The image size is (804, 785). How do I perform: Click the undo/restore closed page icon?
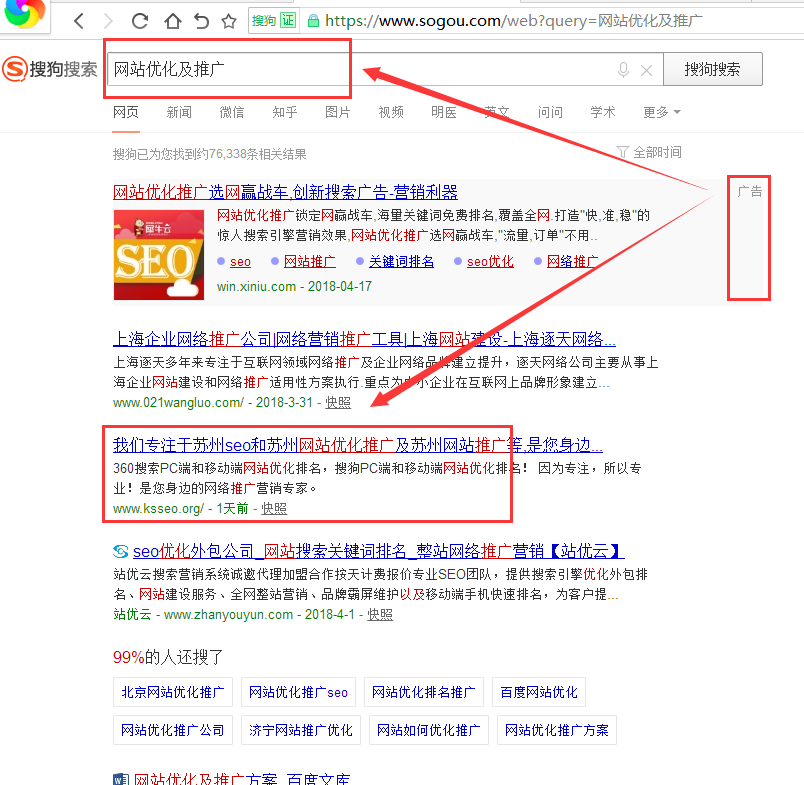pyautogui.click(x=201, y=20)
